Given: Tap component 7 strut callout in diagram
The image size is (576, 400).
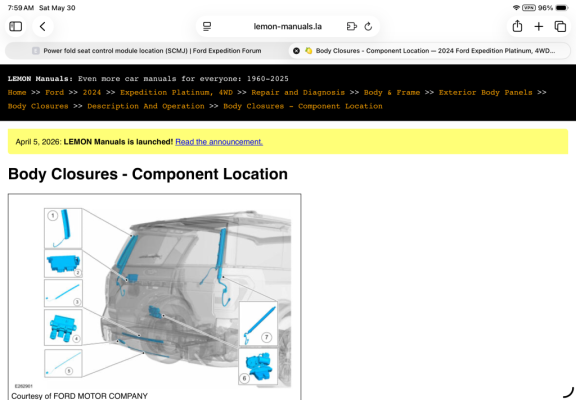Looking at the screenshot, I should (x=259, y=324).
